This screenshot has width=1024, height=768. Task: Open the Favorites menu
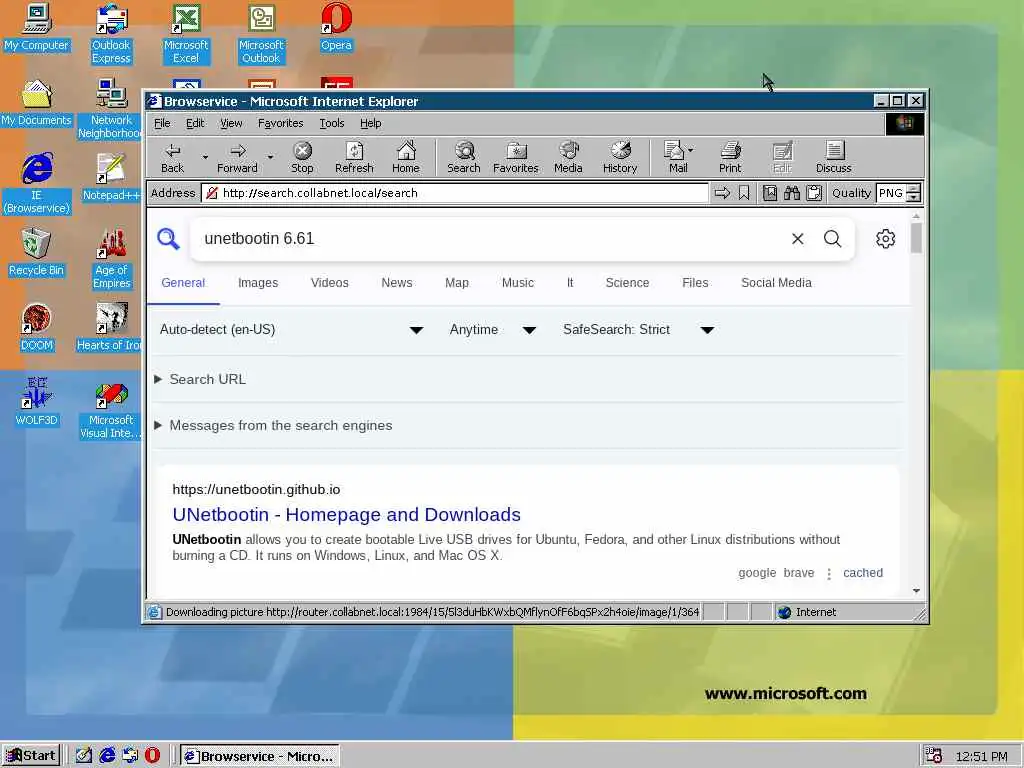click(280, 123)
